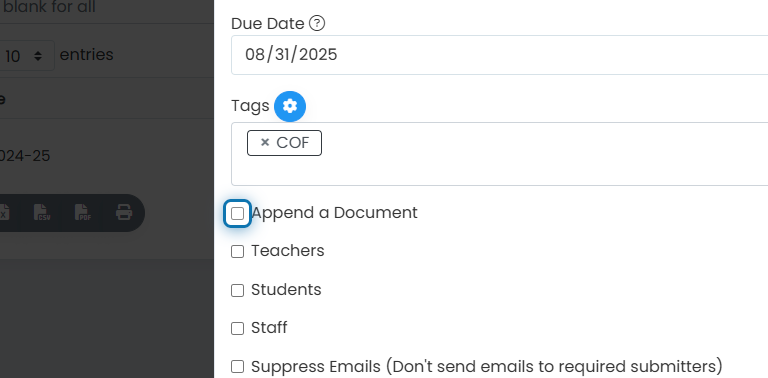This screenshot has width=768, height=378.
Task: Open the Tags settings gear button
Action: [290, 106]
